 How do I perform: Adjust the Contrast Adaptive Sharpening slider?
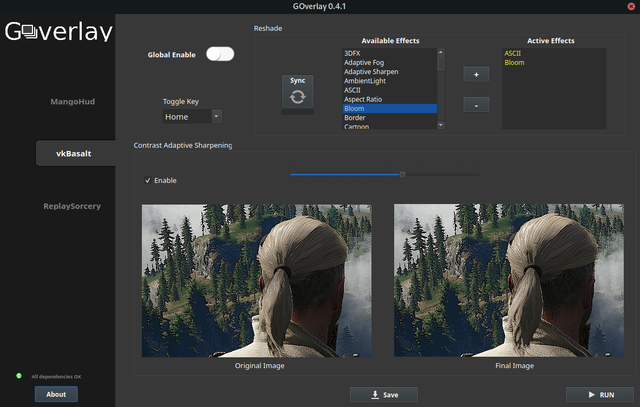tap(402, 174)
